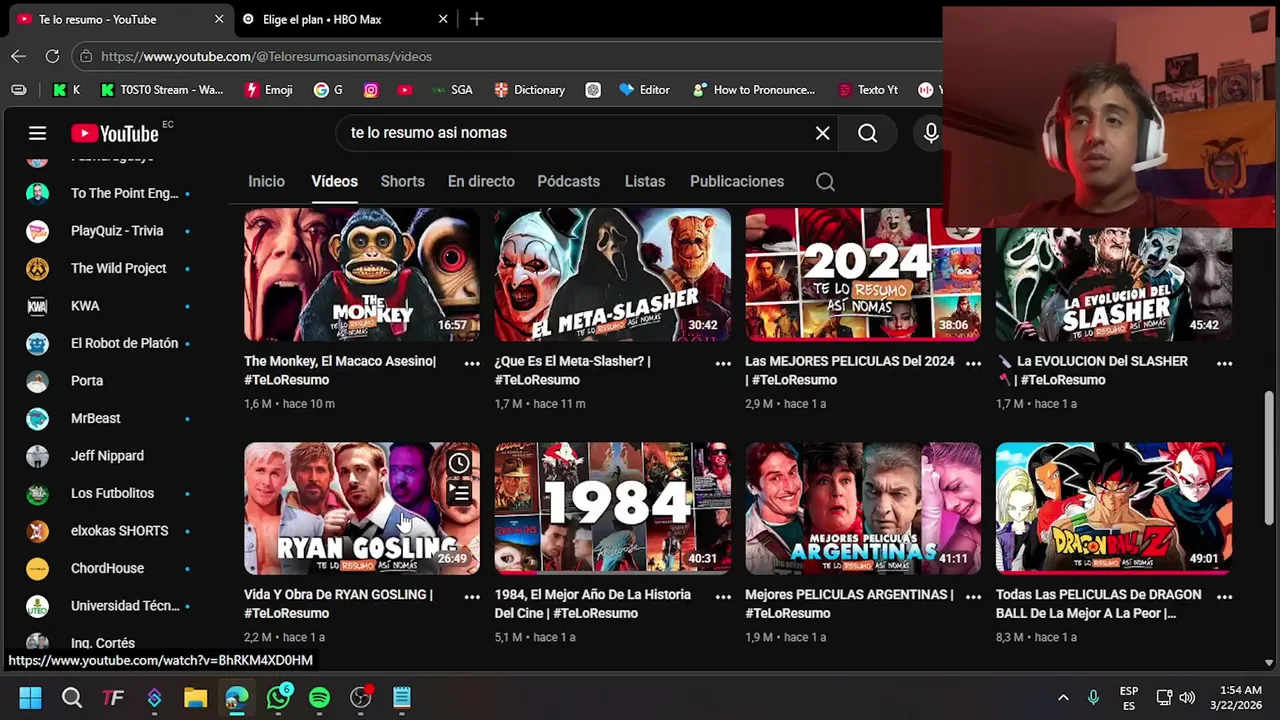Clear the search box with the X icon

tap(822, 133)
